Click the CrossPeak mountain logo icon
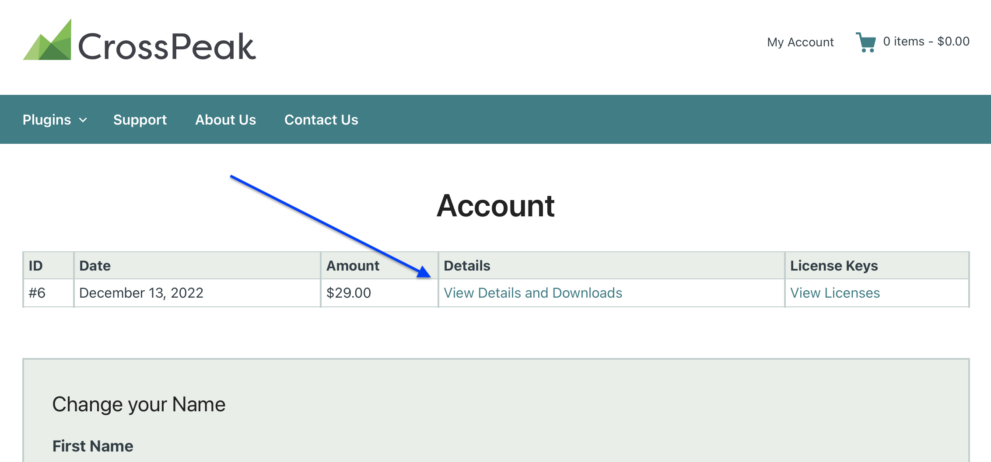The image size is (991, 462). (47, 41)
